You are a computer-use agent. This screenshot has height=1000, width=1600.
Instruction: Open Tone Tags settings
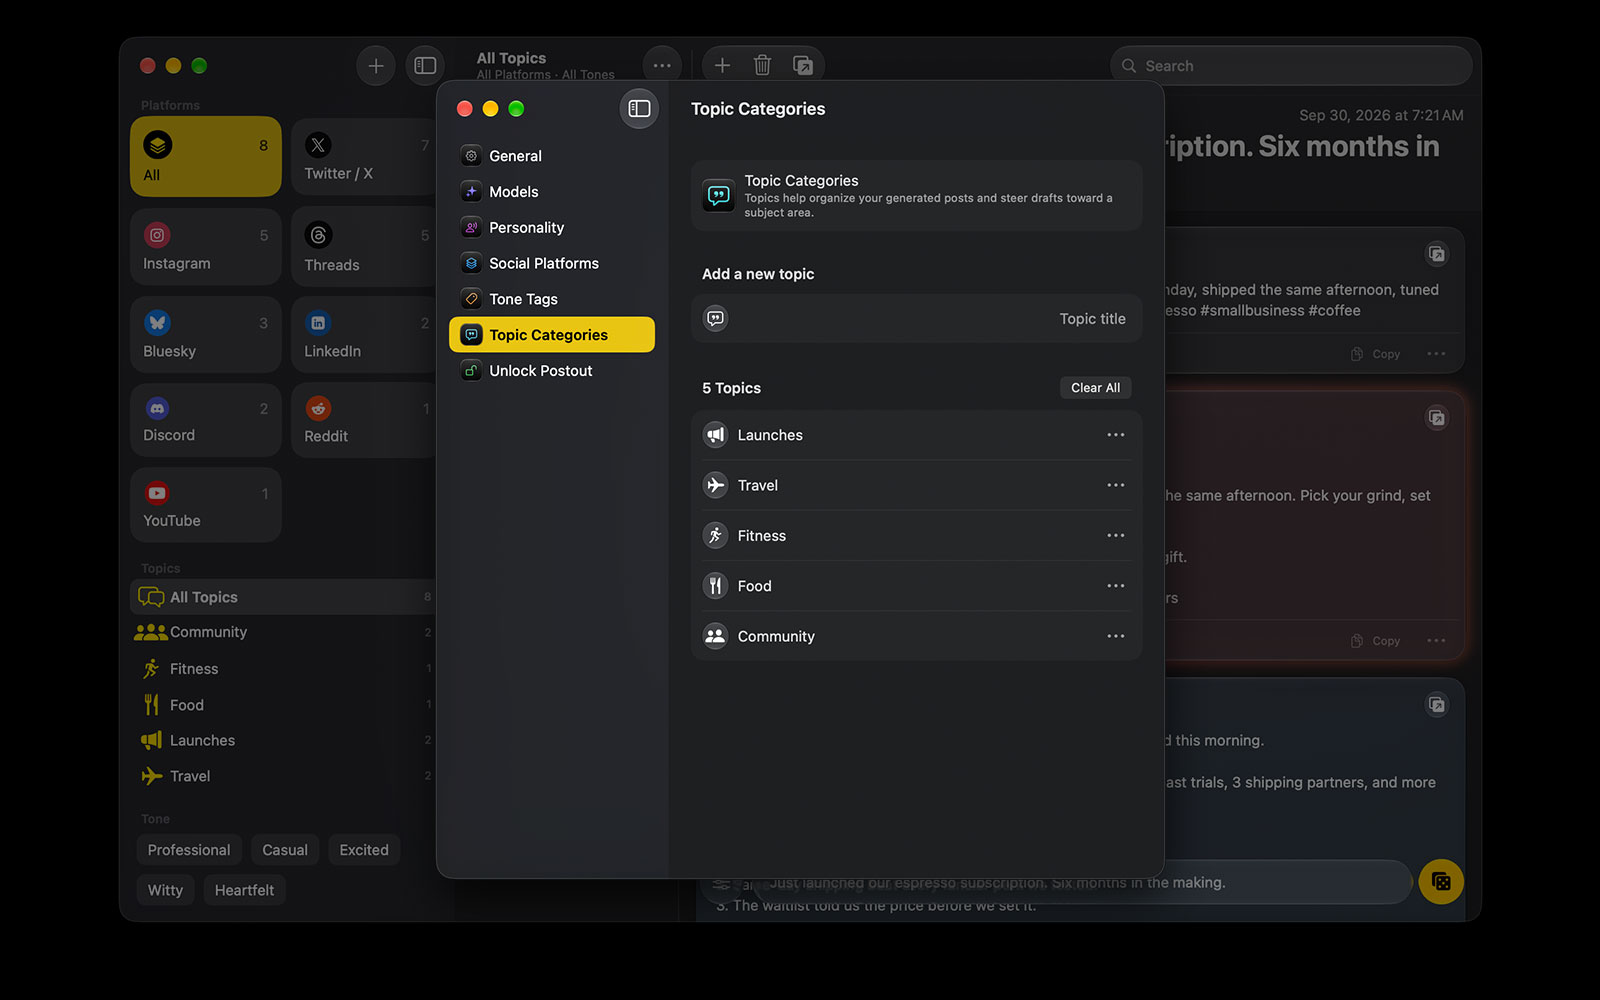tap(552, 299)
